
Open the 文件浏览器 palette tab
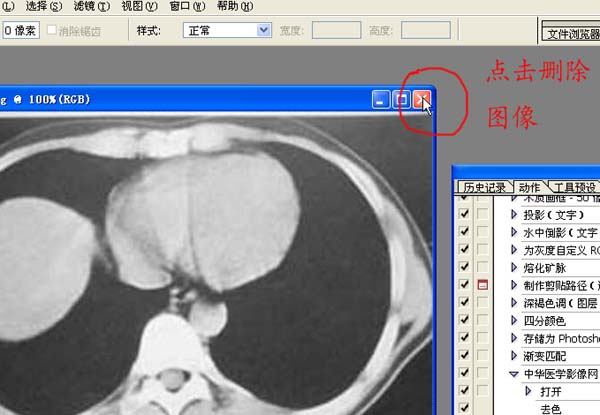tap(572, 34)
